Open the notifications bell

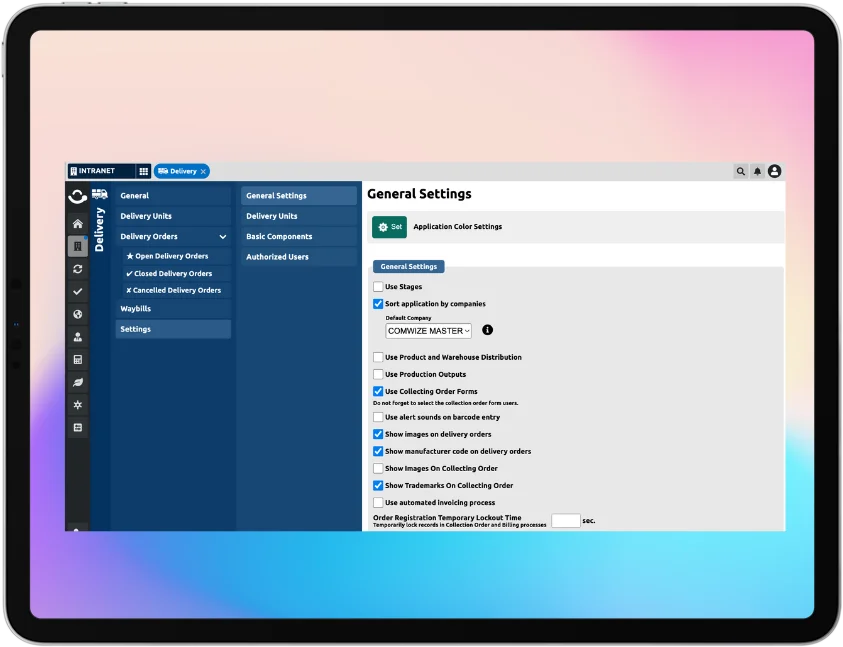pos(757,171)
